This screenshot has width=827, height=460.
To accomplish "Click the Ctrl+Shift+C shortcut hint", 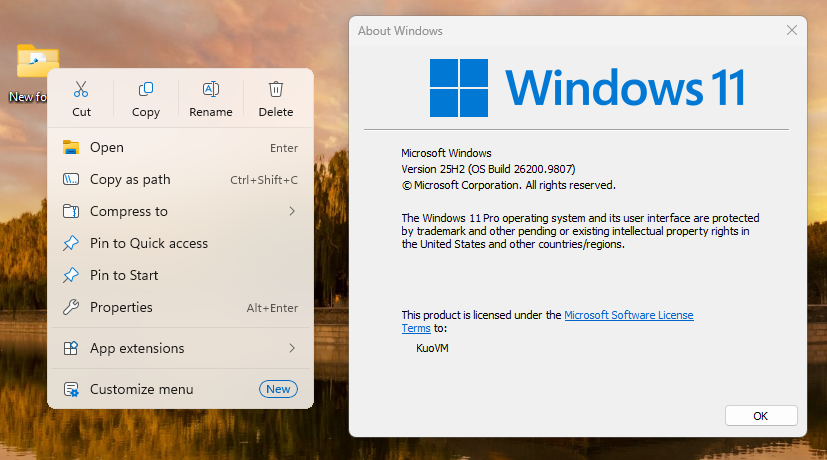I will (x=264, y=180).
